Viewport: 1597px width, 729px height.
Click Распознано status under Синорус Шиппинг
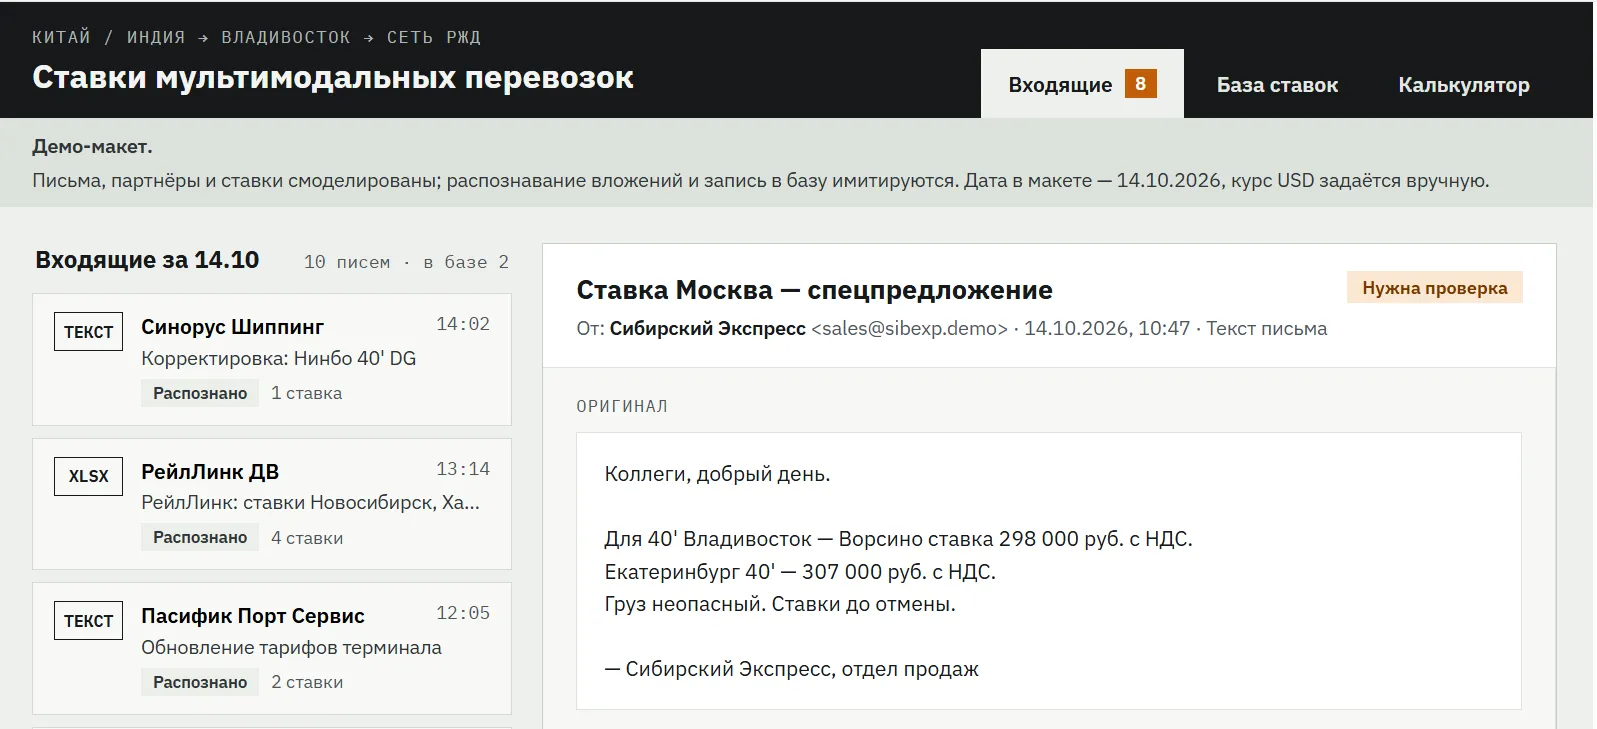[x=200, y=393]
